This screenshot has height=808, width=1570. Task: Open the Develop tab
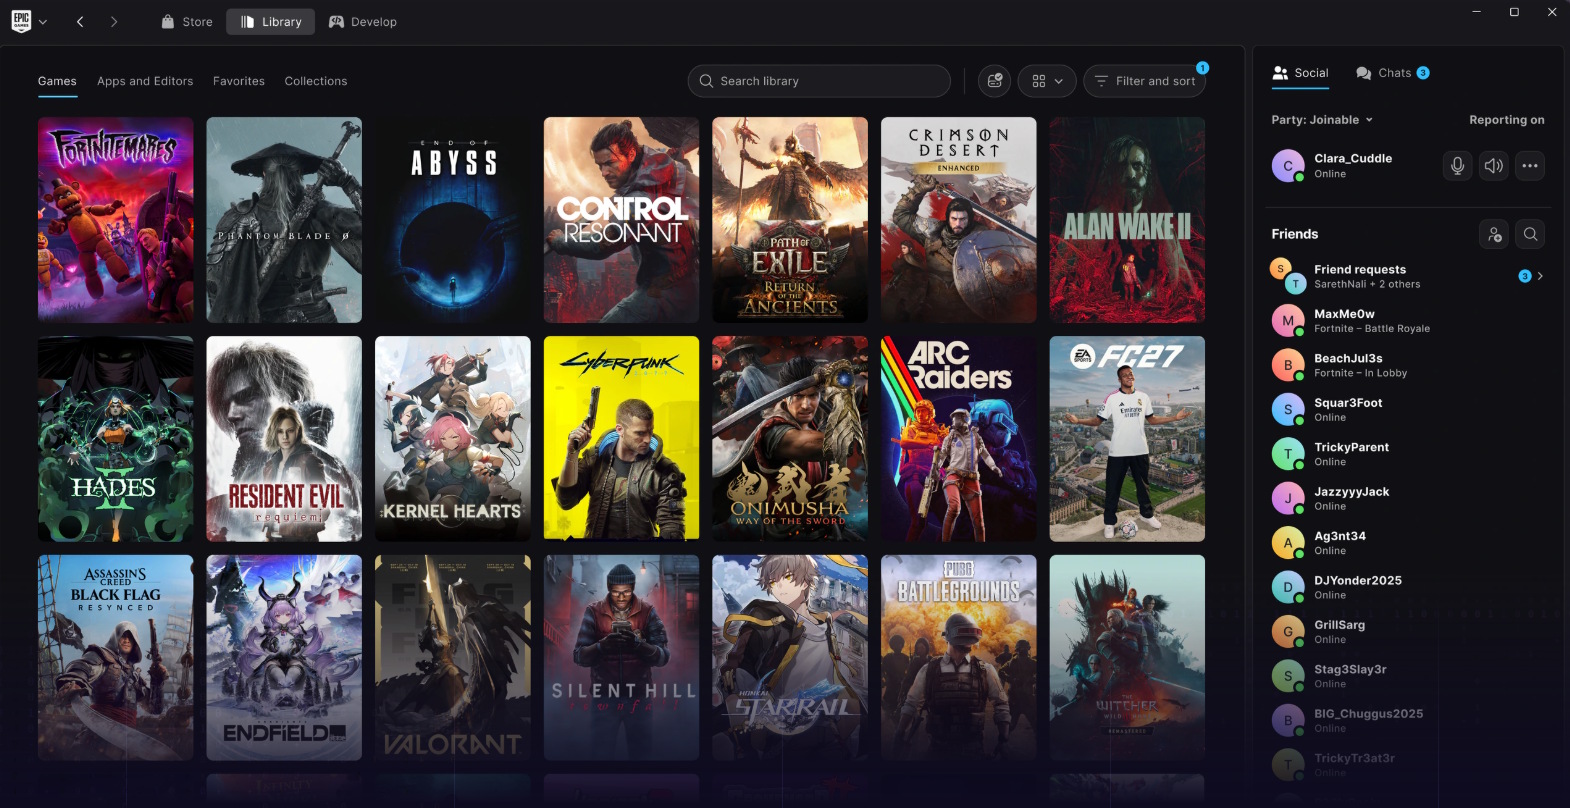tap(363, 22)
